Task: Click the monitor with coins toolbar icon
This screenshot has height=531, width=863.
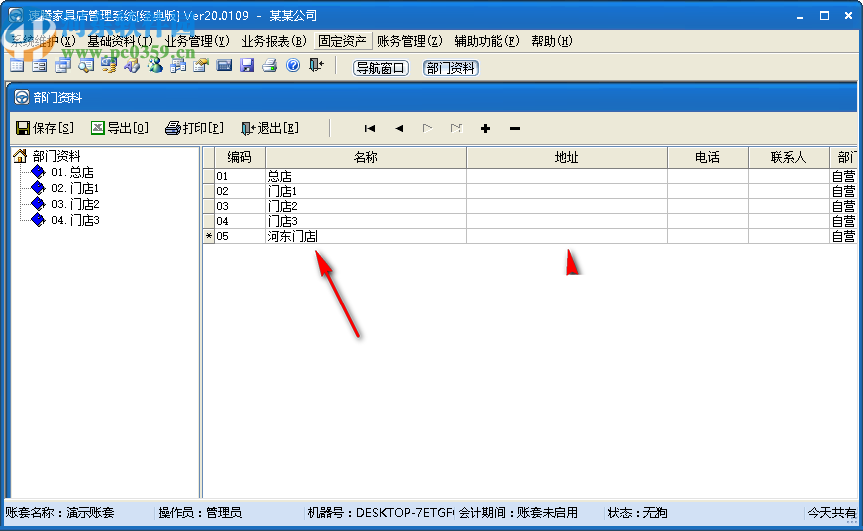Action: (109, 66)
